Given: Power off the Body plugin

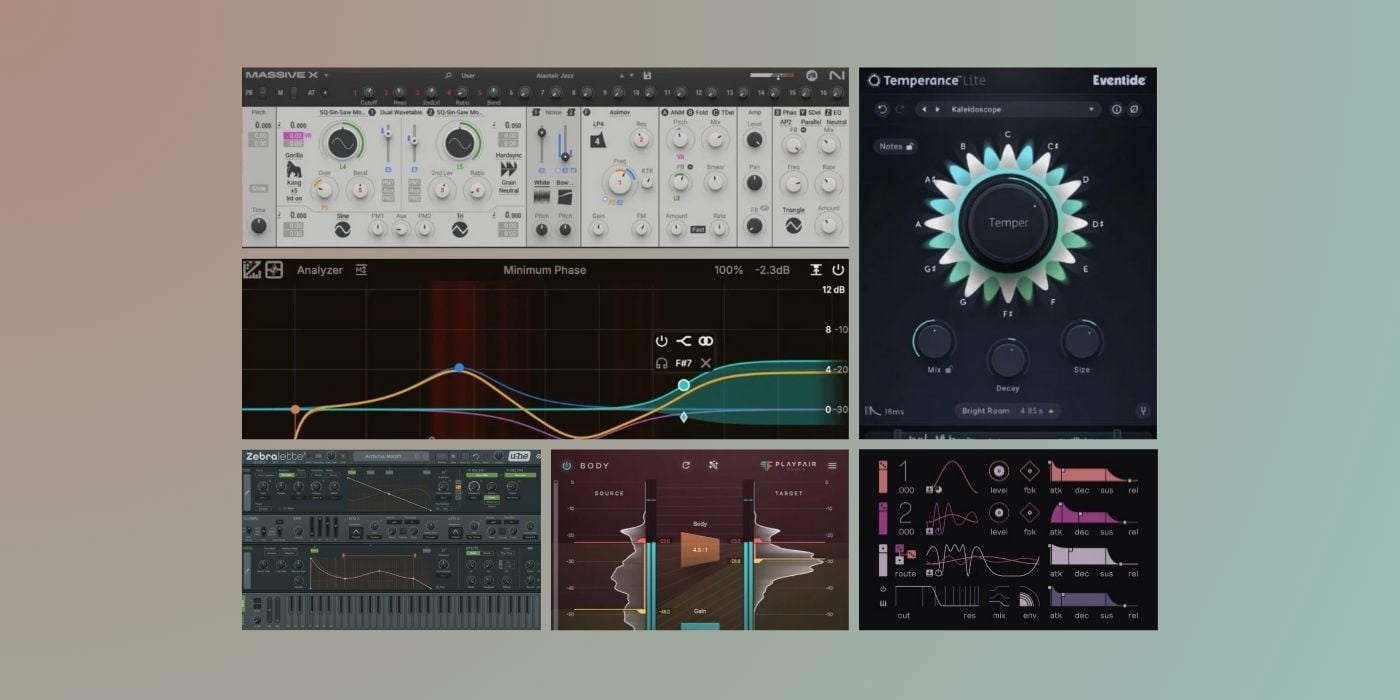Looking at the screenshot, I should [566, 465].
